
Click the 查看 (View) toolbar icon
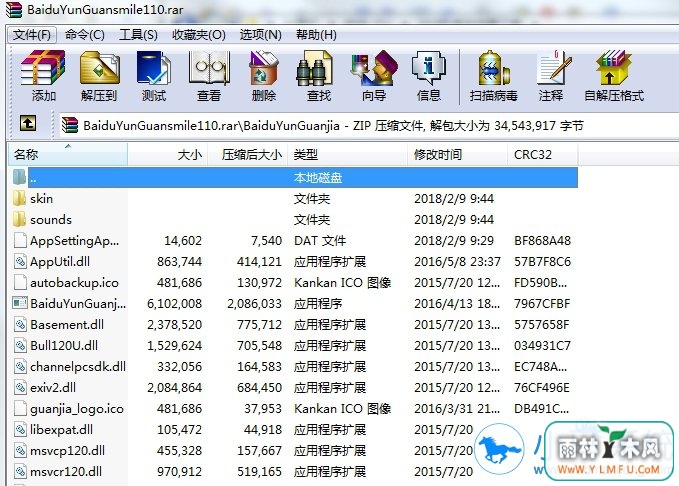click(209, 68)
